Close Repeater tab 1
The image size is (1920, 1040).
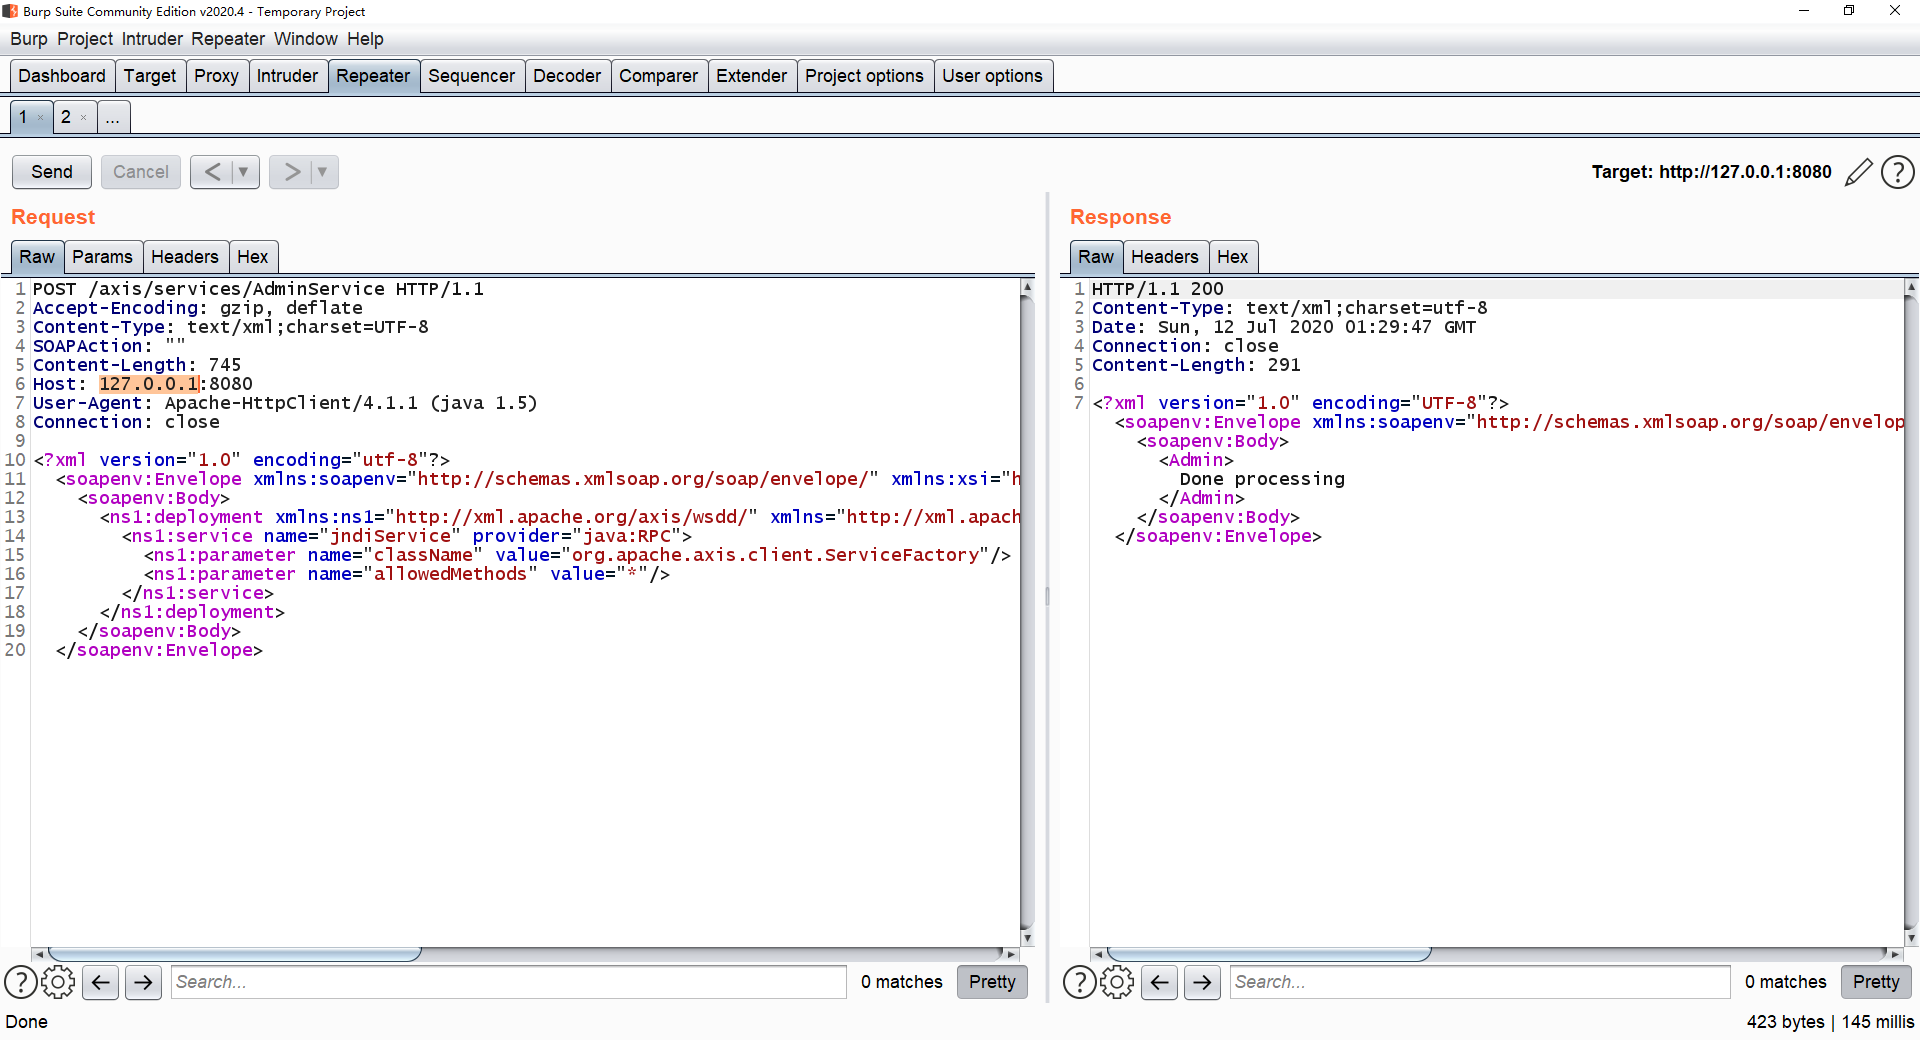click(40, 118)
